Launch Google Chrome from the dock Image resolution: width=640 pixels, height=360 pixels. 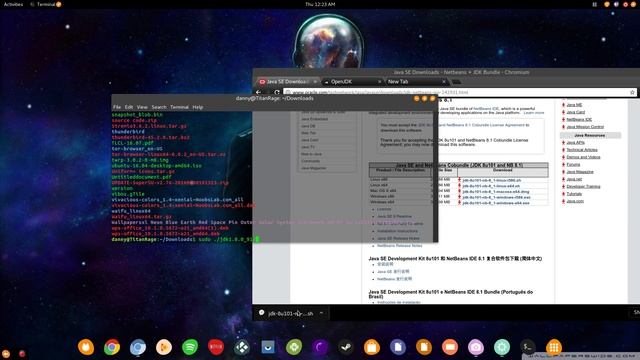112,347
